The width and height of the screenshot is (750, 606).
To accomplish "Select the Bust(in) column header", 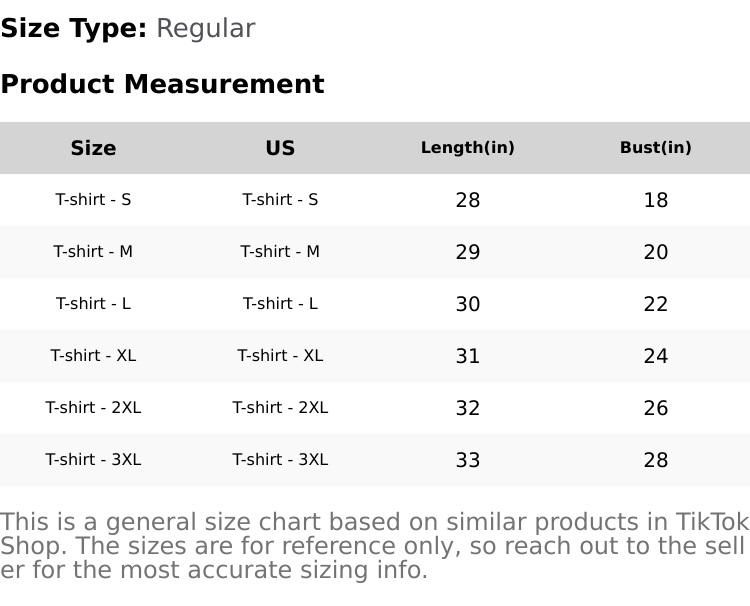I will point(655,148).
